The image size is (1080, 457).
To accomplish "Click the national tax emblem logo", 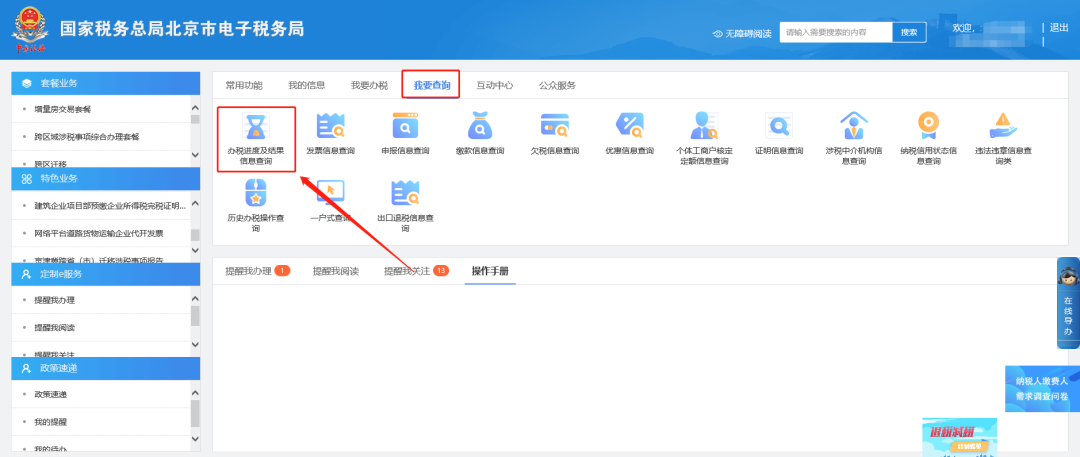I will (30, 29).
